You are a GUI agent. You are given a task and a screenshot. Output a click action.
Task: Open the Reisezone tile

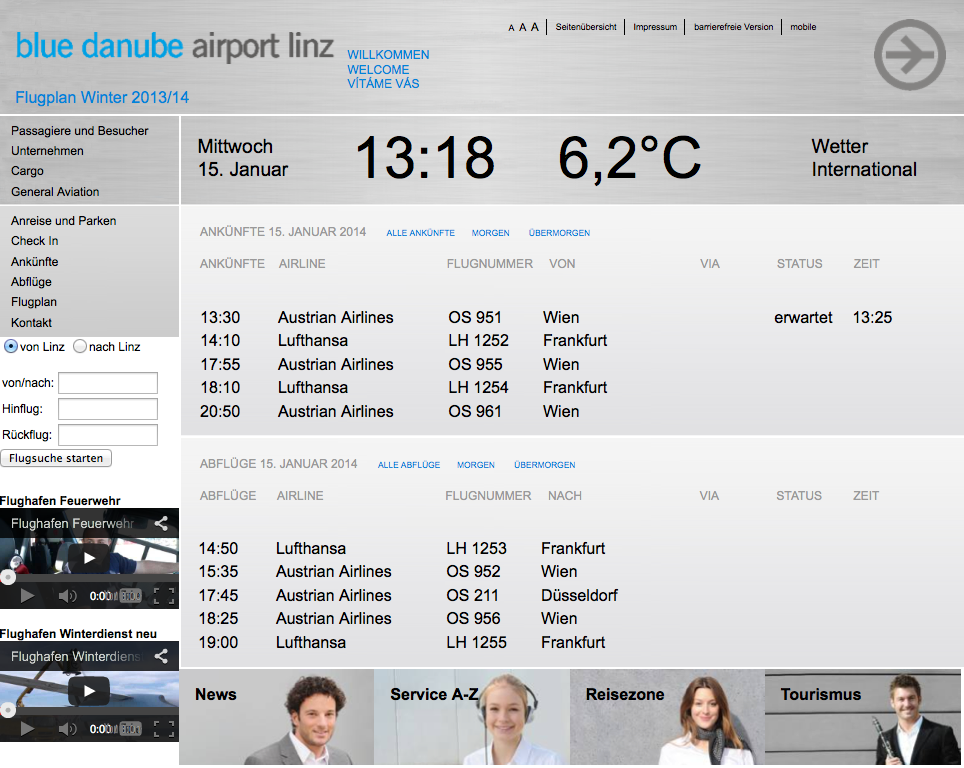pyautogui.click(x=667, y=717)
